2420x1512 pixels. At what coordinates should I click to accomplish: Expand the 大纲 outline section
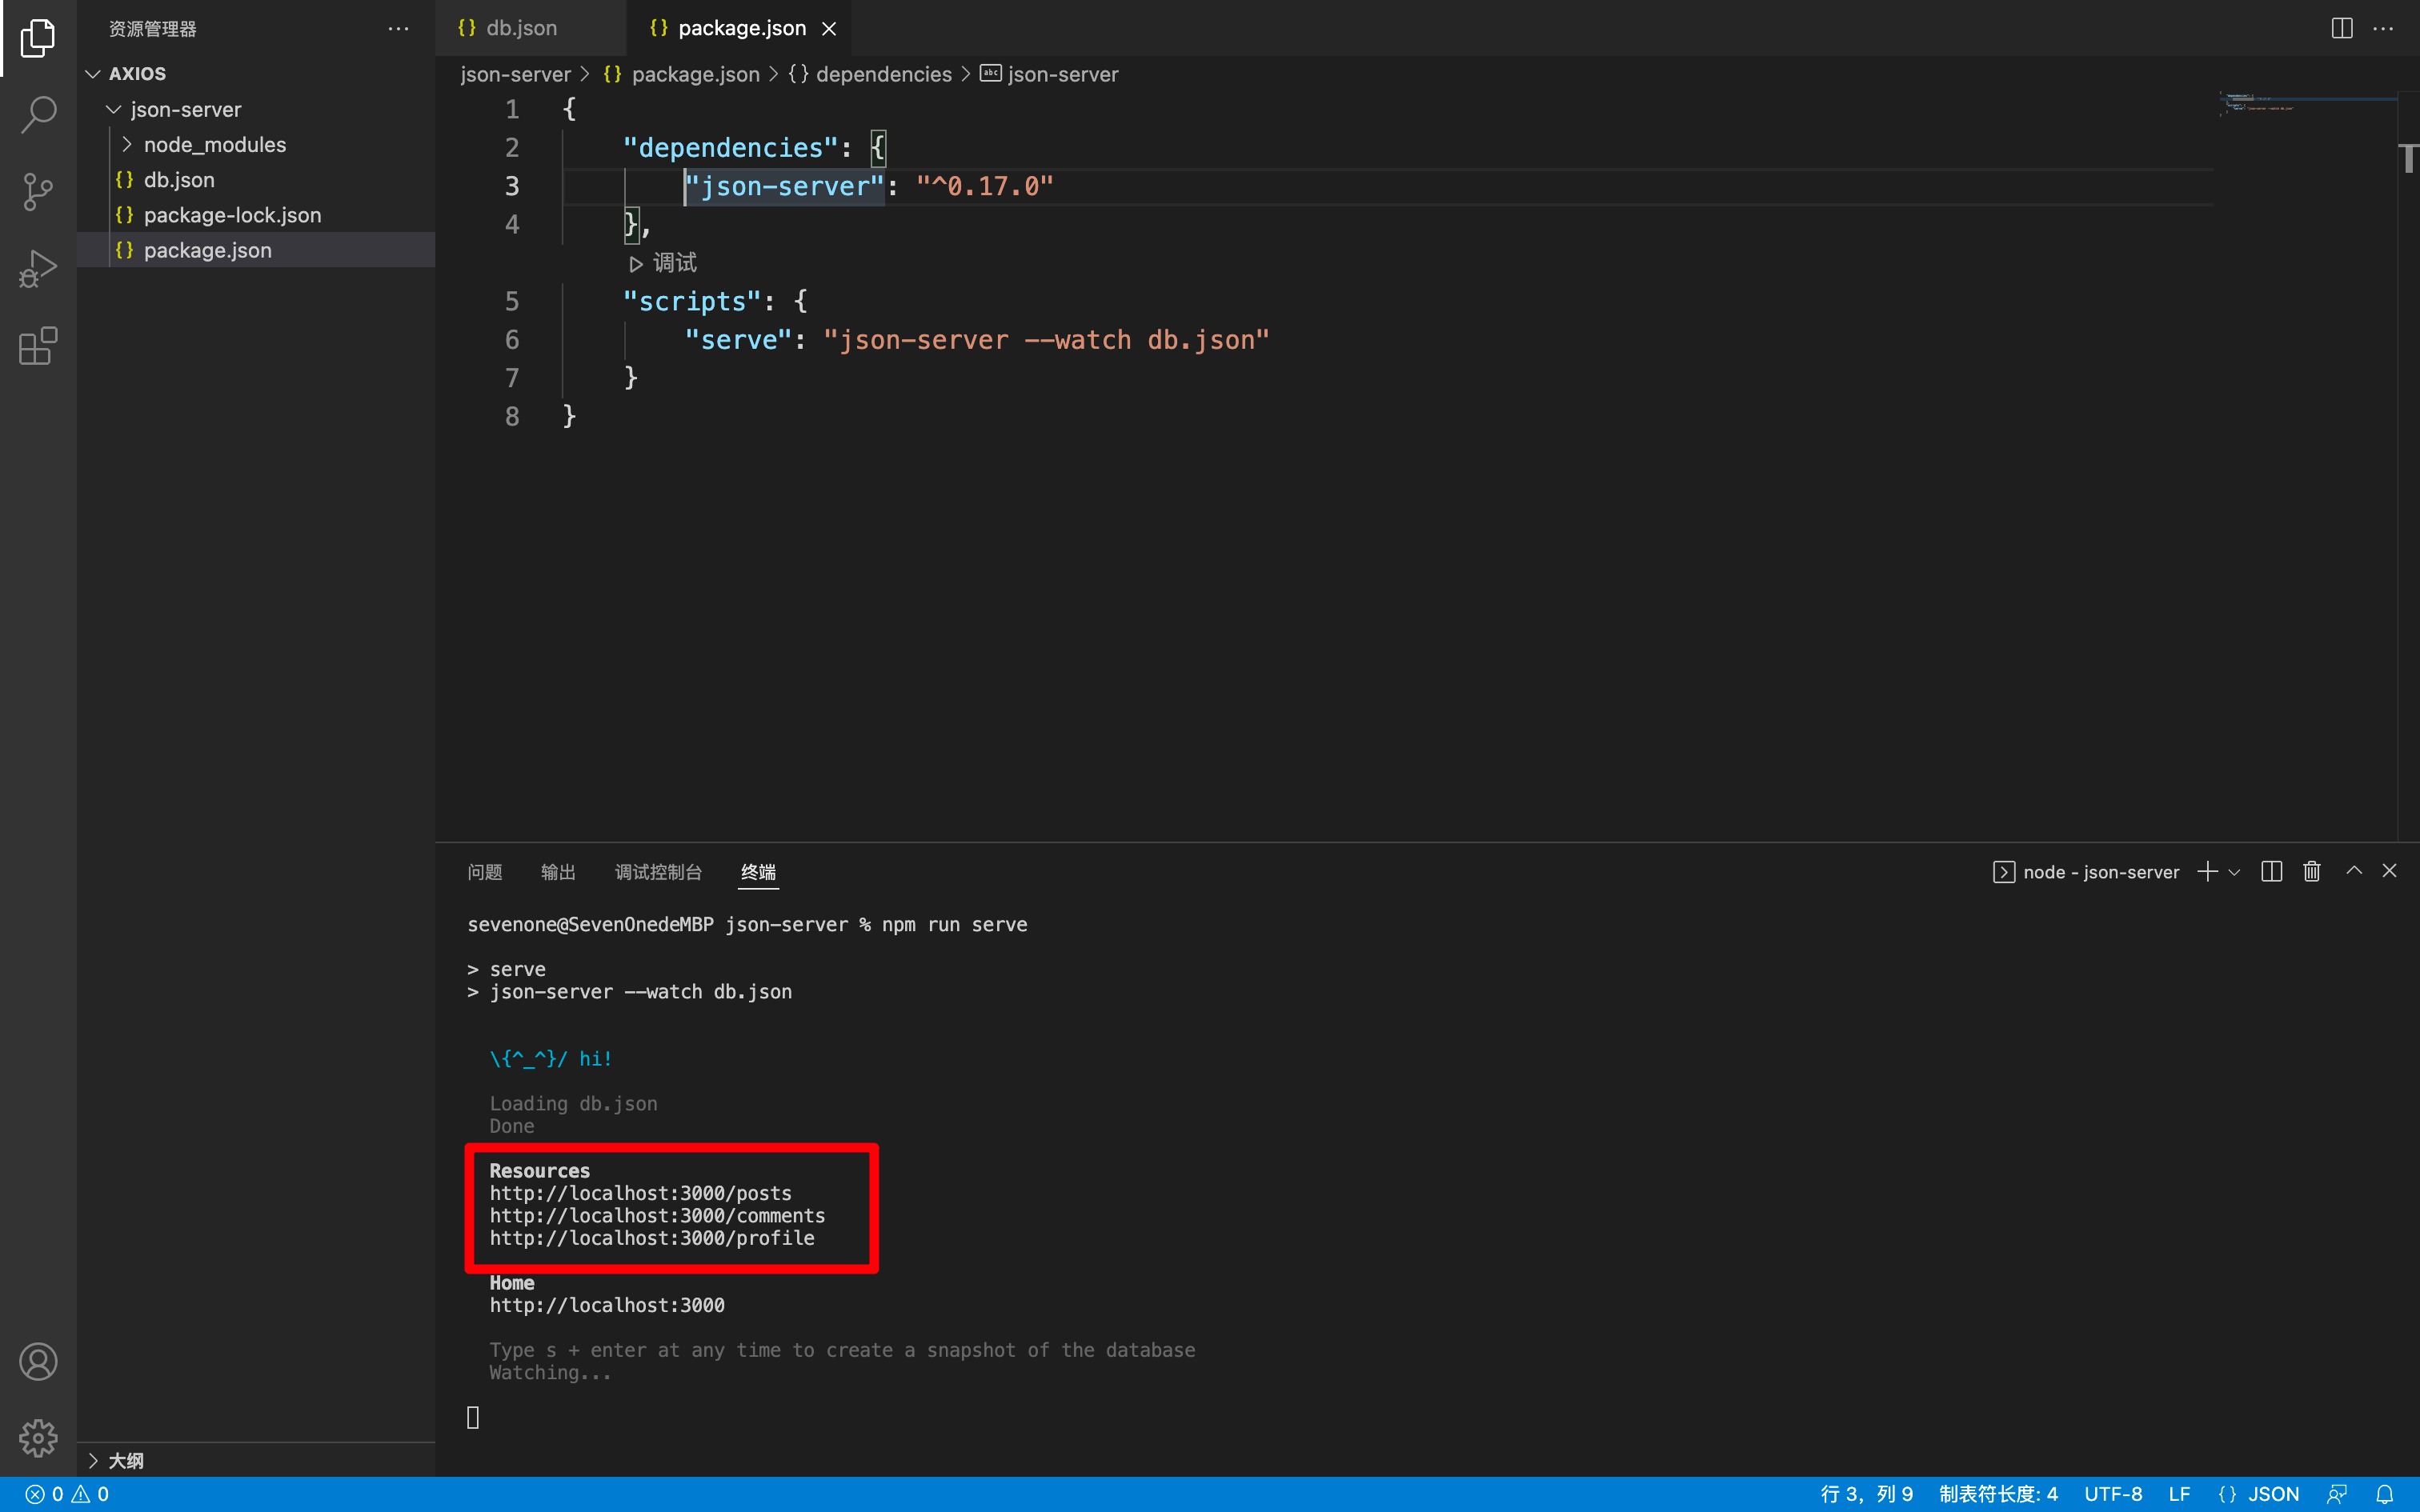pos(125,1460)
